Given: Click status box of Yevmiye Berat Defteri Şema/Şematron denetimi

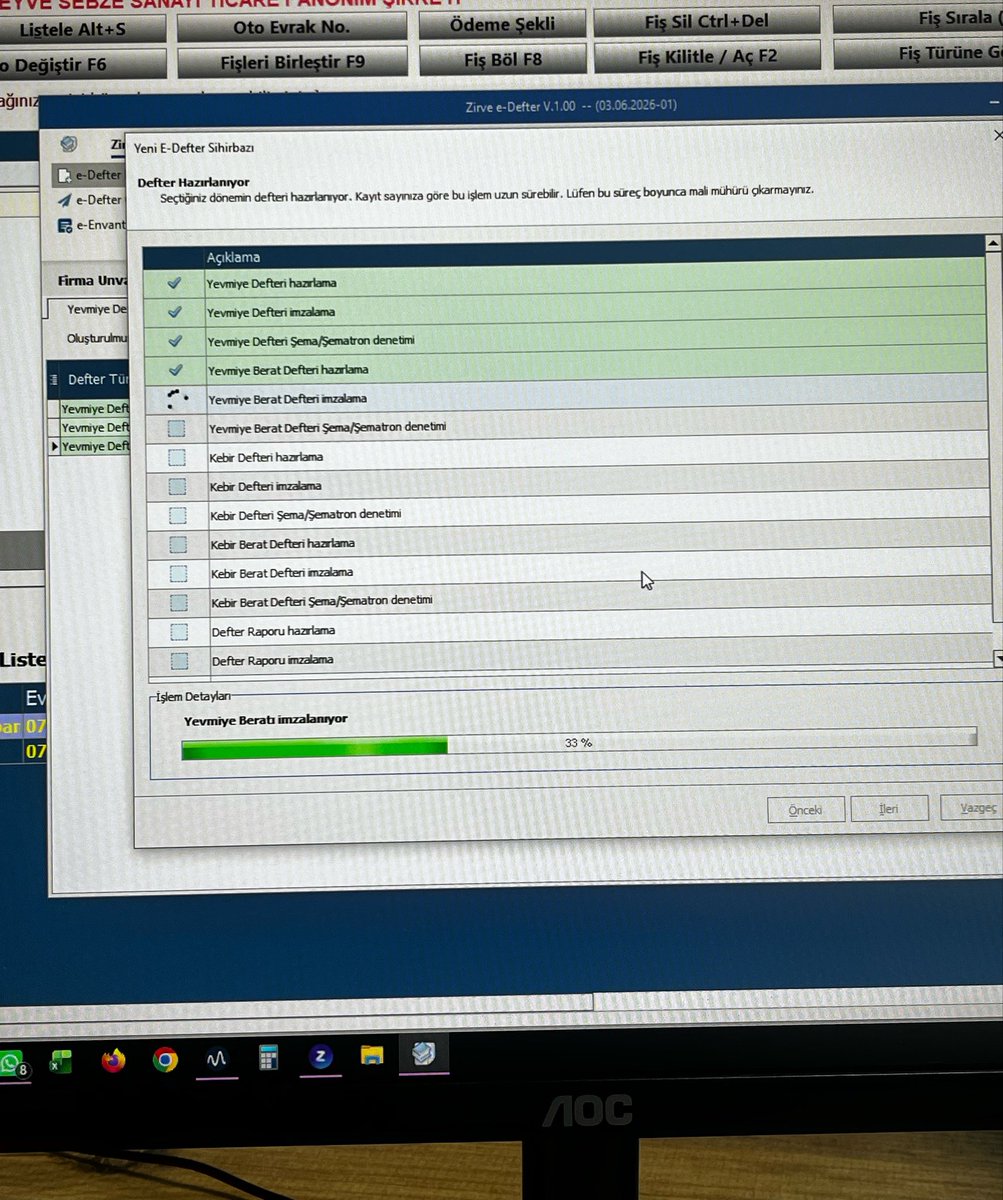Looking at the screenshot, I should pos(177,428).
